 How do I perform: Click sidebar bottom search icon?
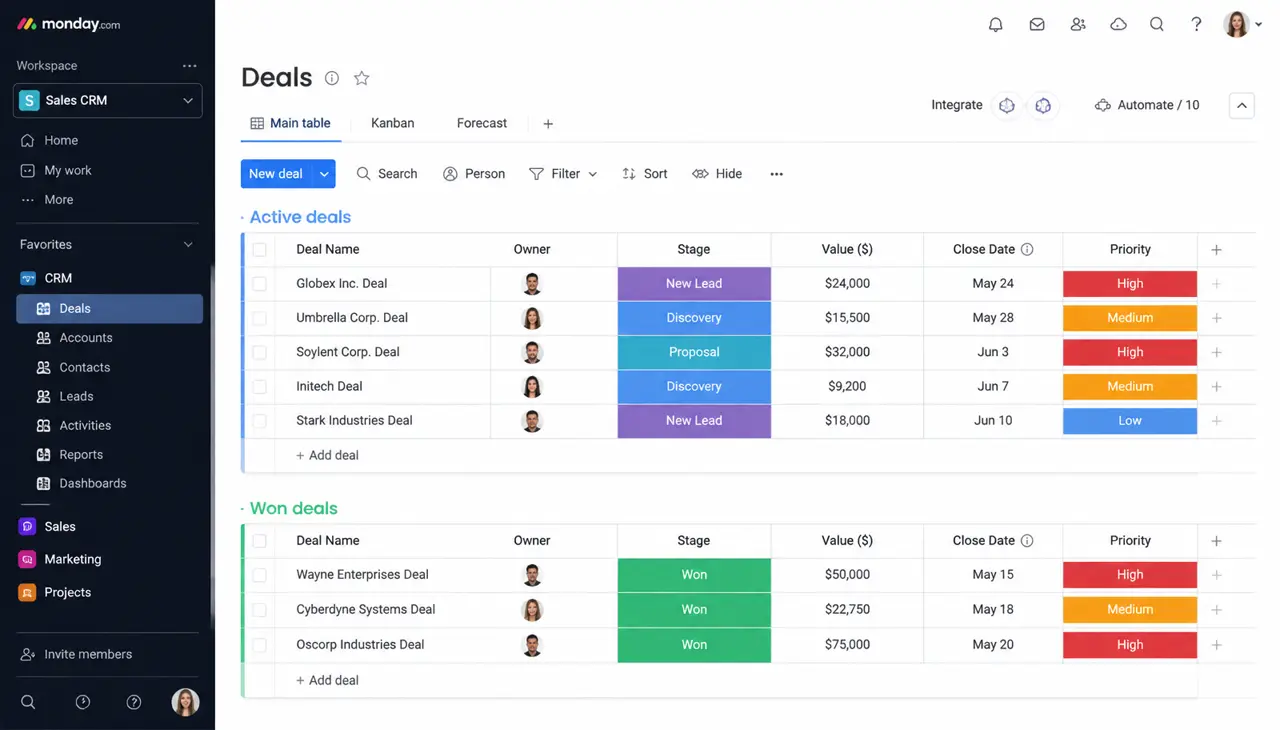[x=28, y=702]
